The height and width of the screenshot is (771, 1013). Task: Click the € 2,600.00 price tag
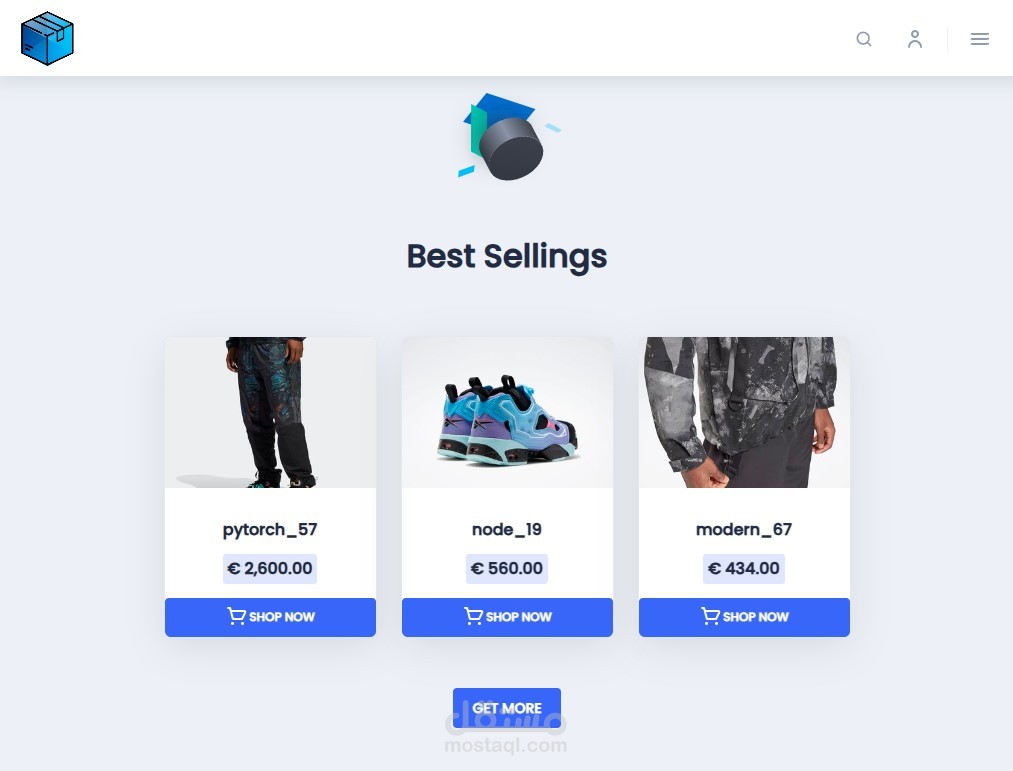coord(270,569)
